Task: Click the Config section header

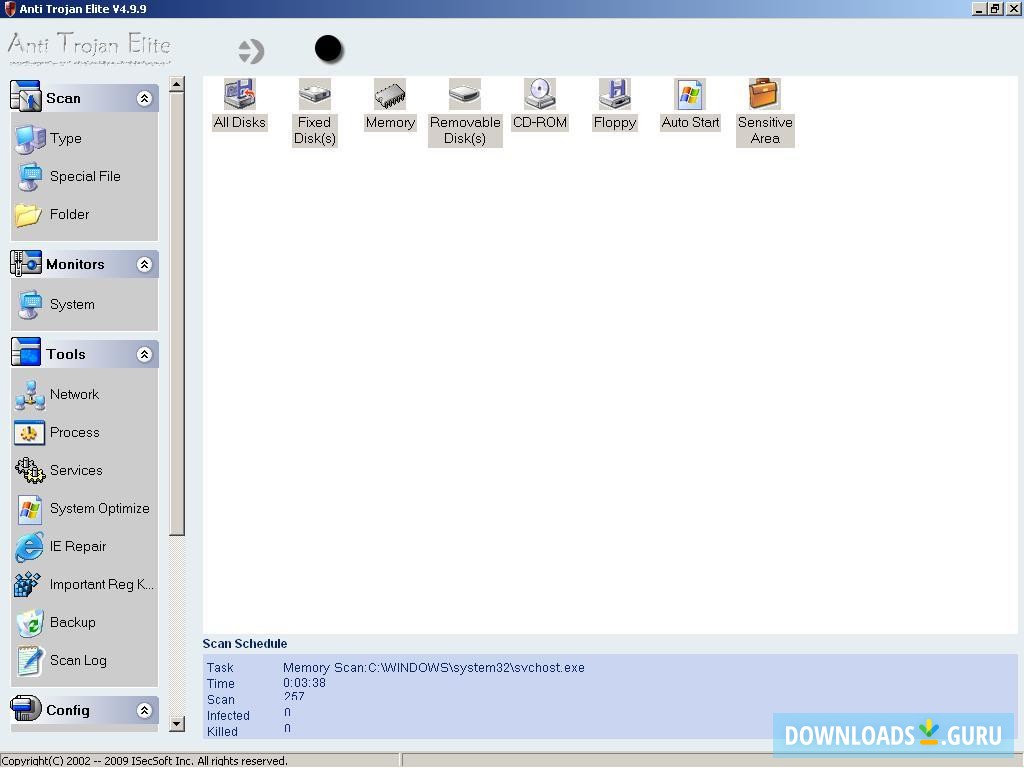Action: click(84, 710)
